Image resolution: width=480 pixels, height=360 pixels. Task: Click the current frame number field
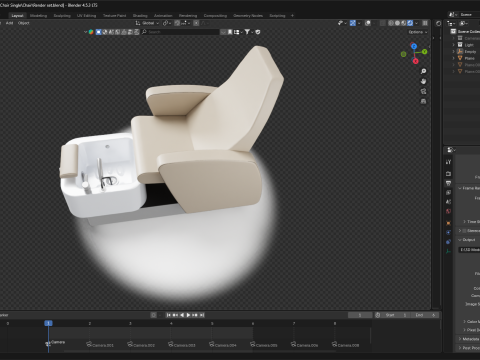coord(360,315)
